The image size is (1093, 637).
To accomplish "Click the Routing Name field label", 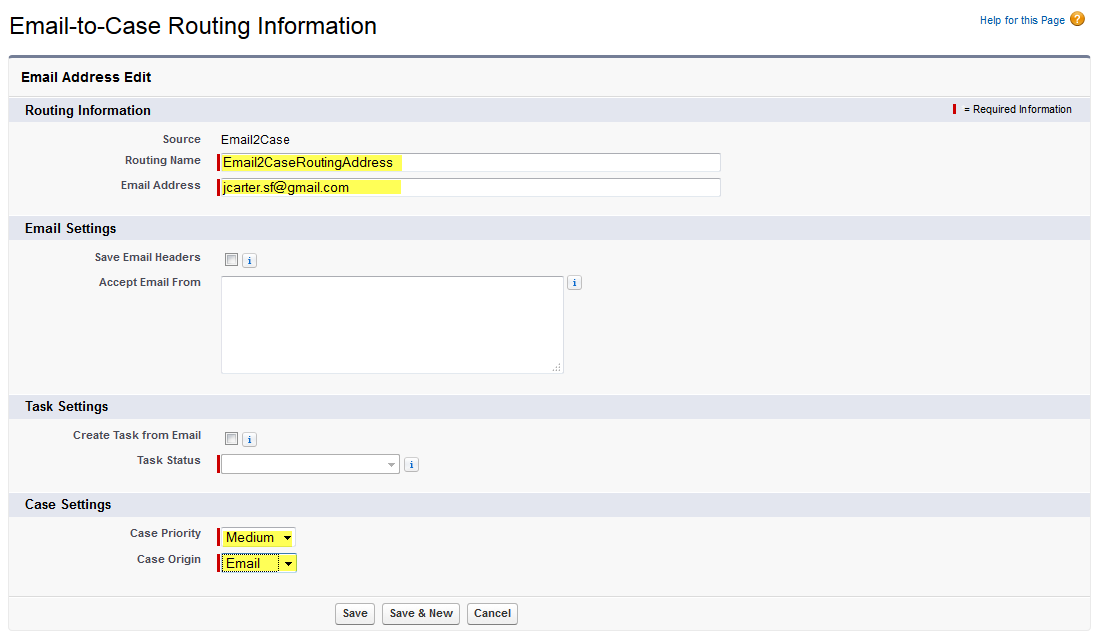I will 162,161.
